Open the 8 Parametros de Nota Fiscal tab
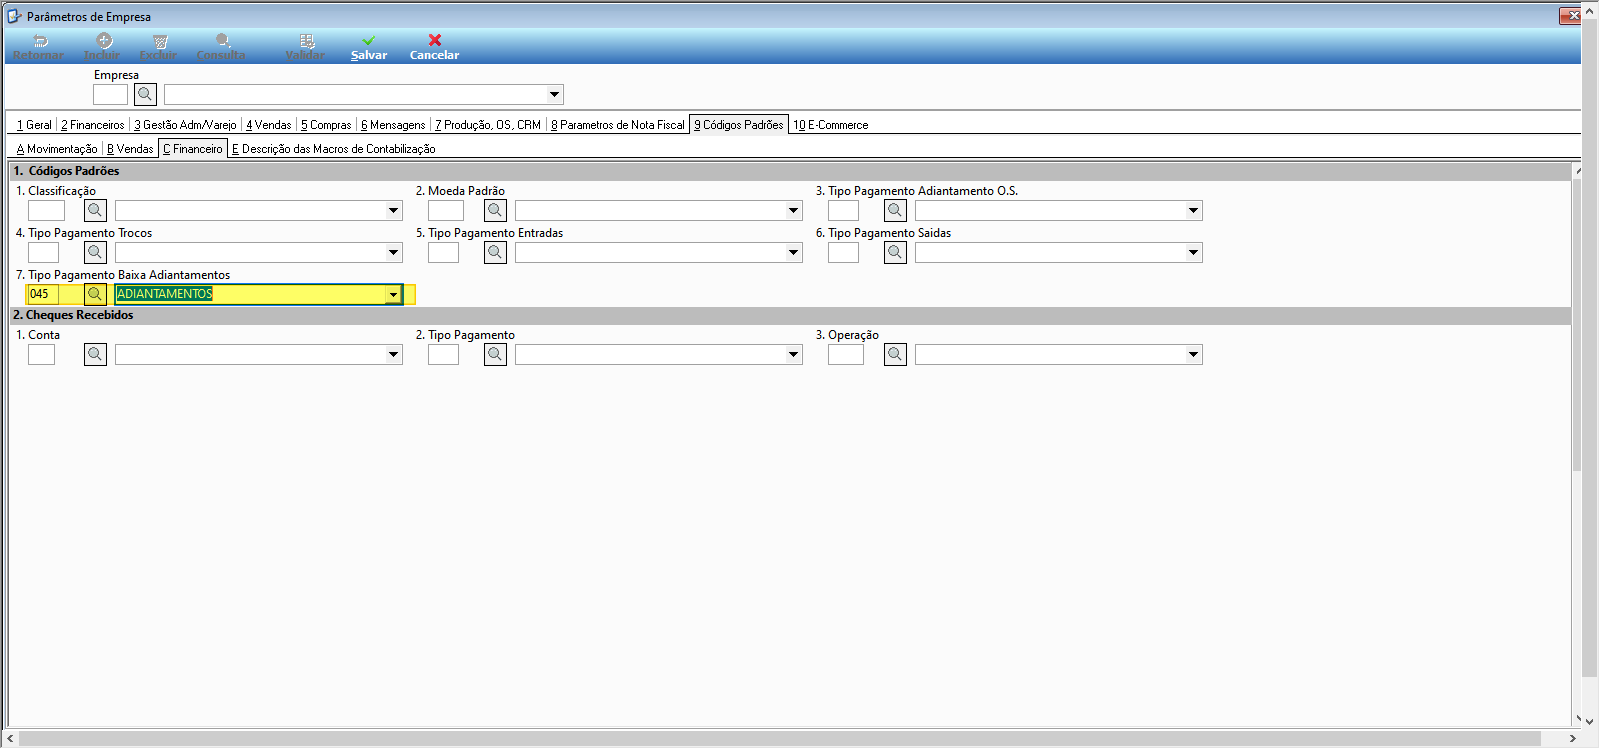1600x749 pixels. (618, 125)
